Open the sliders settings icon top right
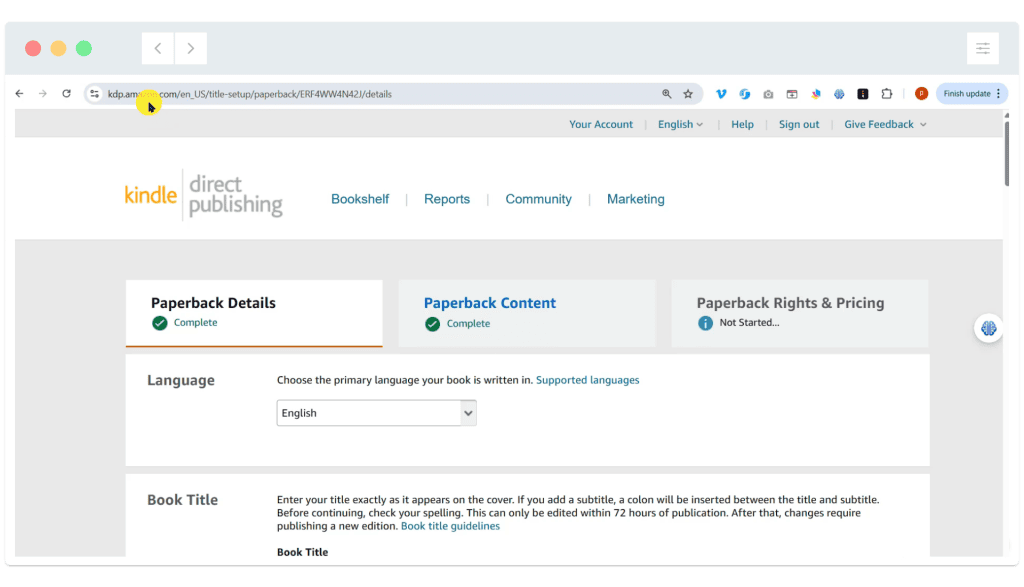The image size is (1024, 587). tap(983, 48)
